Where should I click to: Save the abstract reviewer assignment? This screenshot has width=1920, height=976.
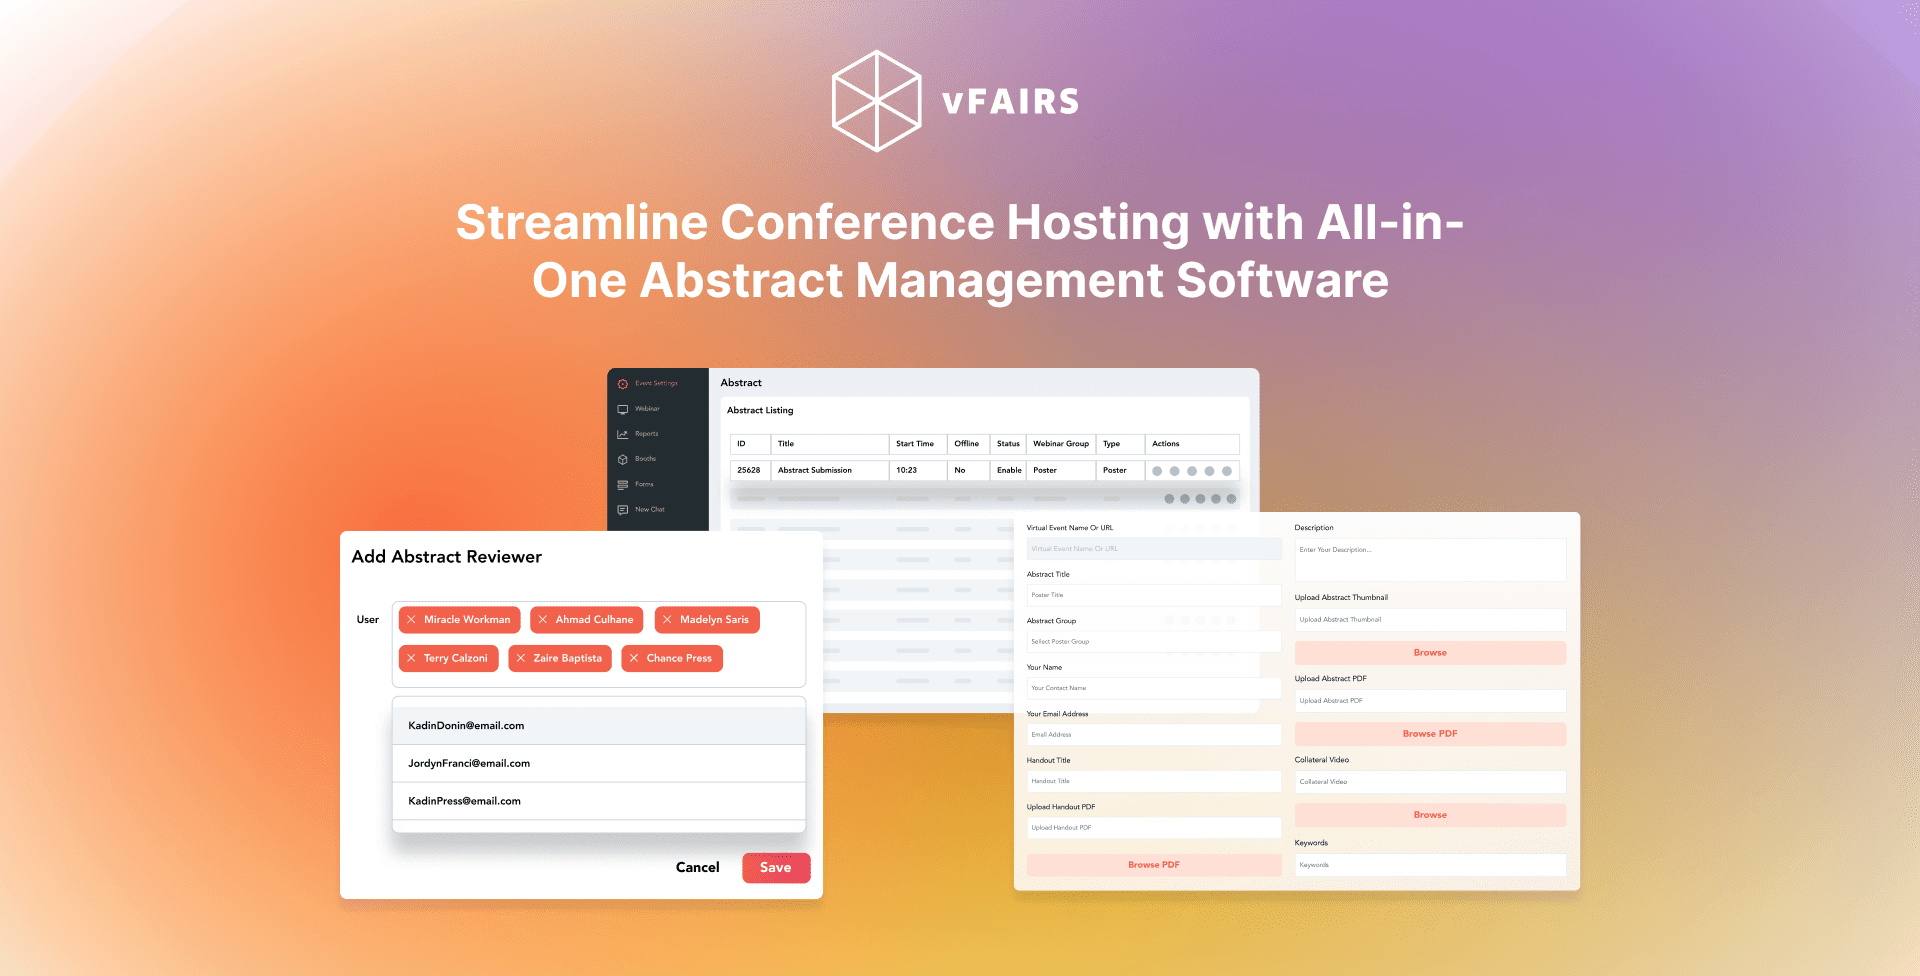tap(776, 867)
